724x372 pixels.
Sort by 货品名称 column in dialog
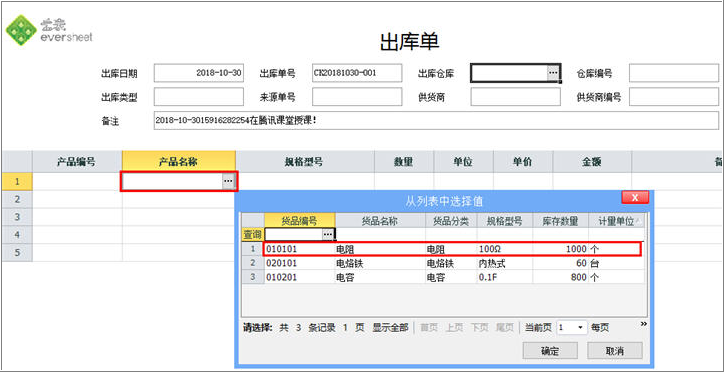pos(380,221)
